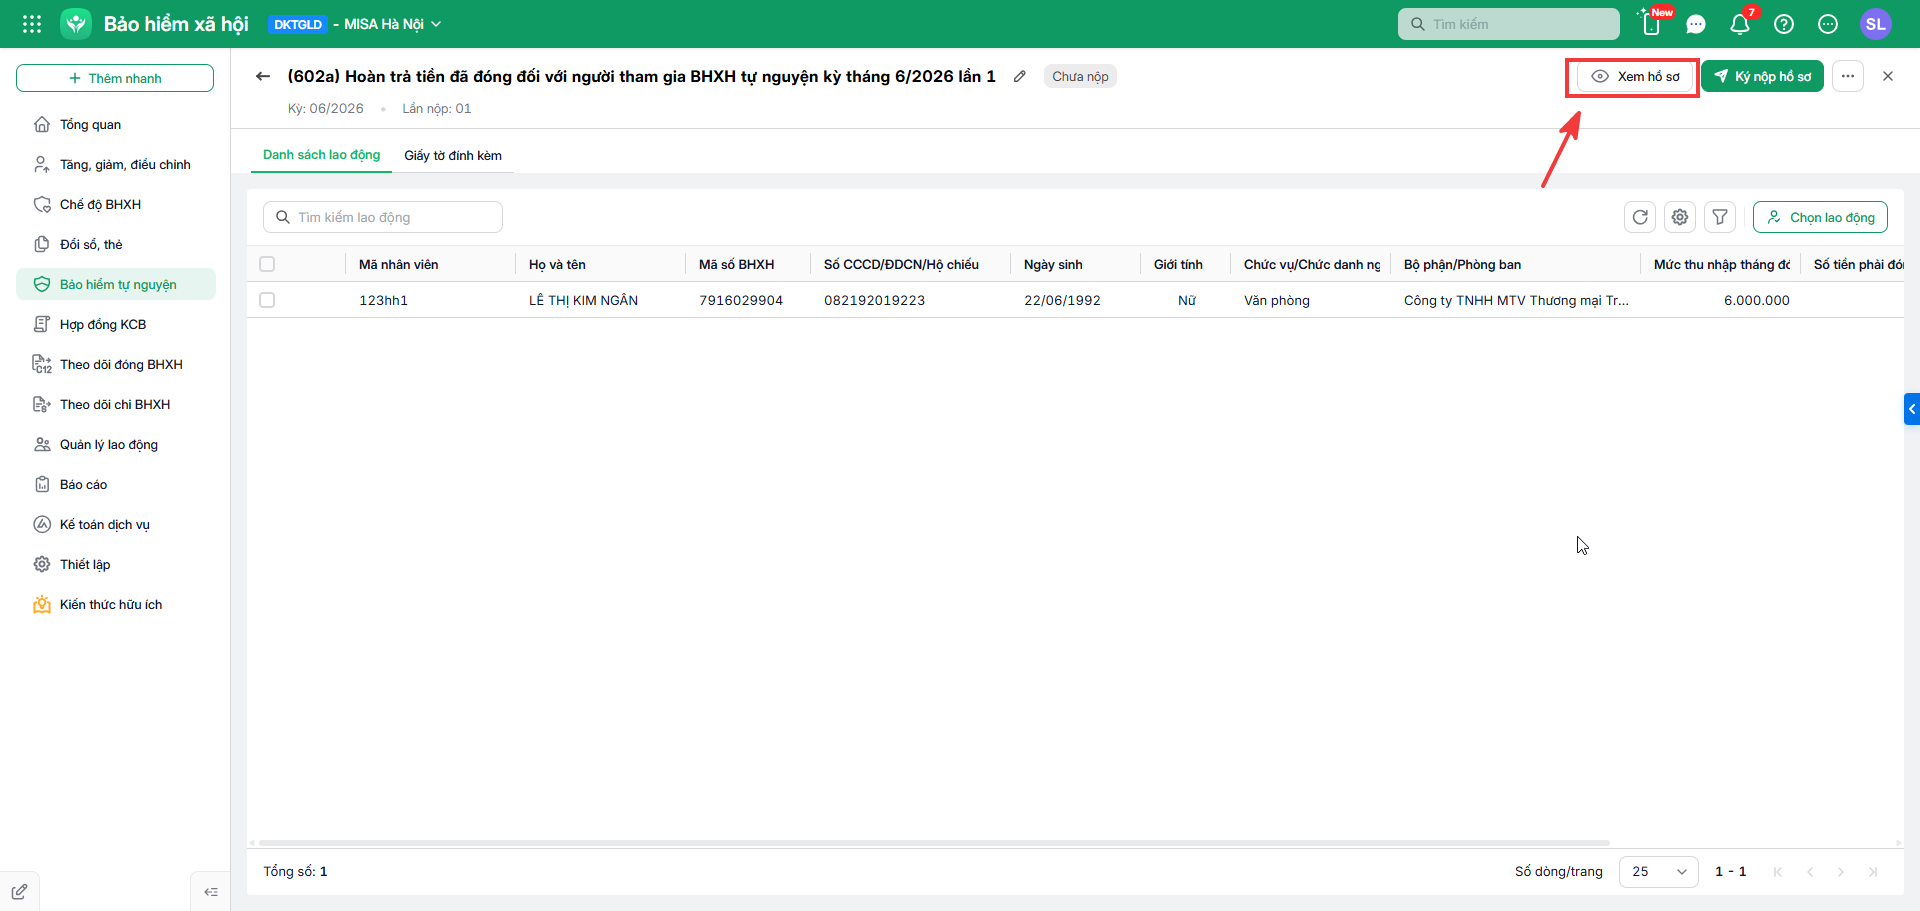This screenshot has height=911, width=1920.
Task: Open the New device notification icon
Action: pyautogui.click(x=1652, y=24)
